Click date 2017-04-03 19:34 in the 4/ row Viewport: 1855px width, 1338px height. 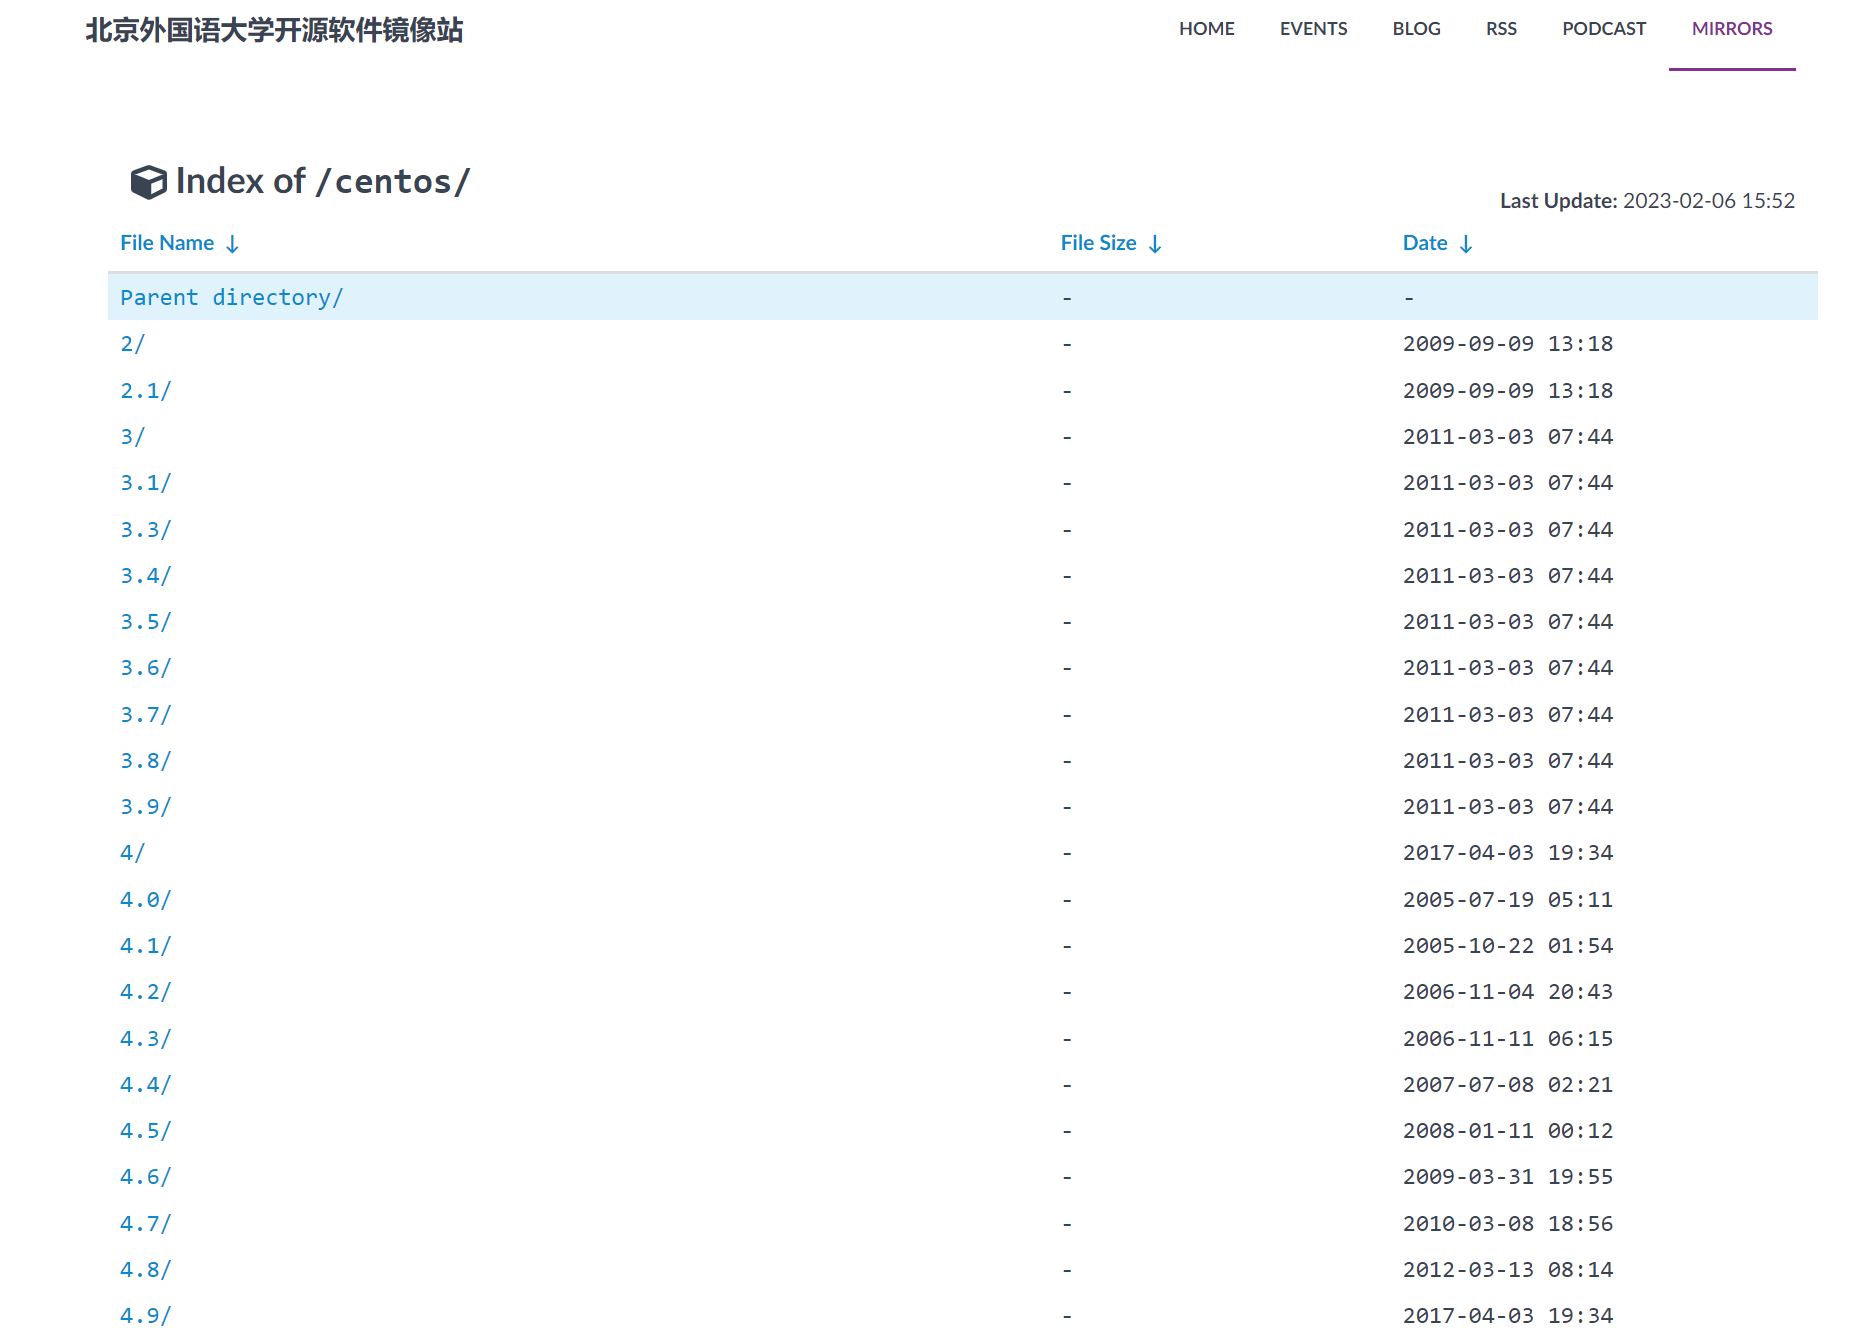[1508, 853]
